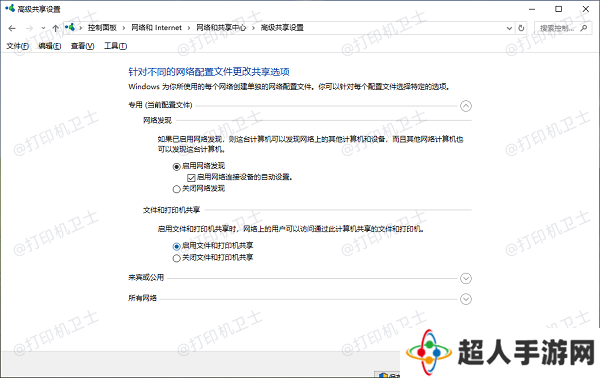Click the window title network icon
This screenshot has width=600, height=378.
click(10, 8)
